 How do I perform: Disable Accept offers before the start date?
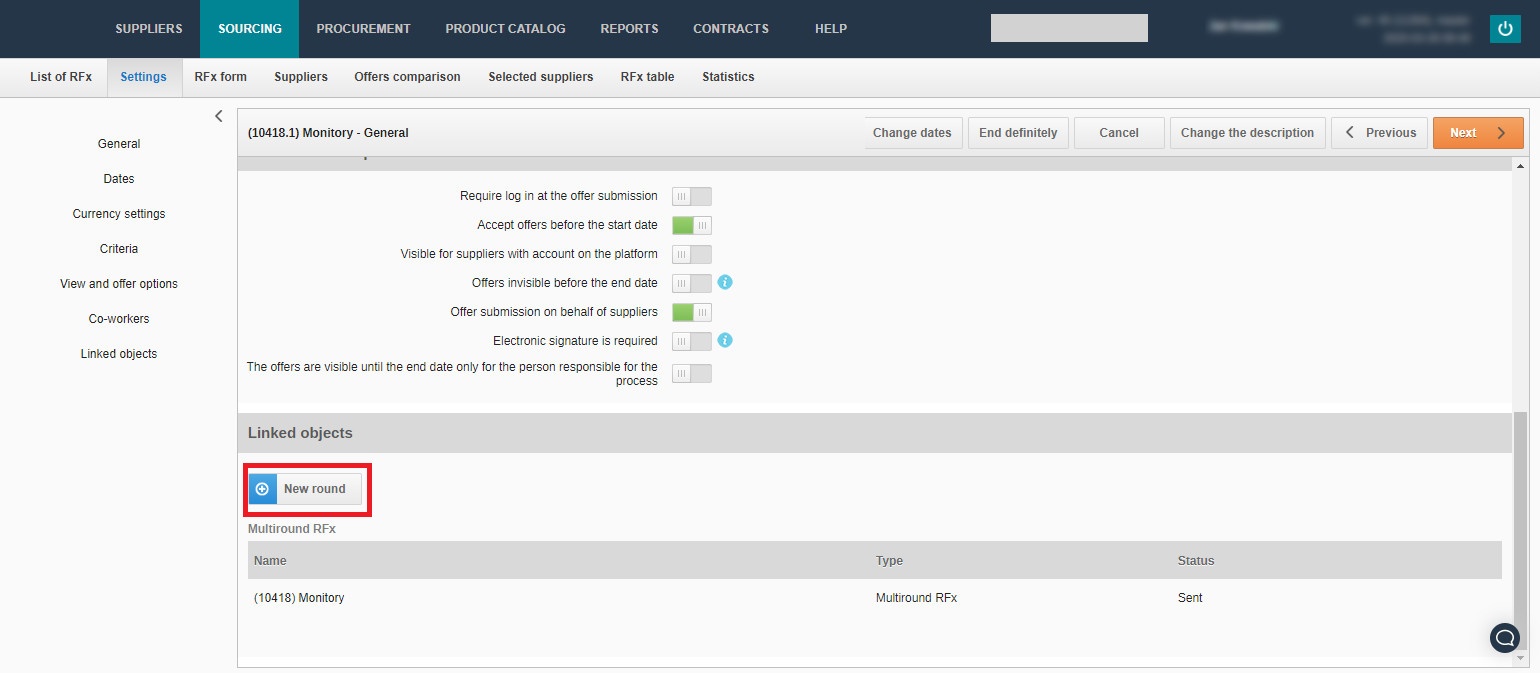[x=691, y=225]
